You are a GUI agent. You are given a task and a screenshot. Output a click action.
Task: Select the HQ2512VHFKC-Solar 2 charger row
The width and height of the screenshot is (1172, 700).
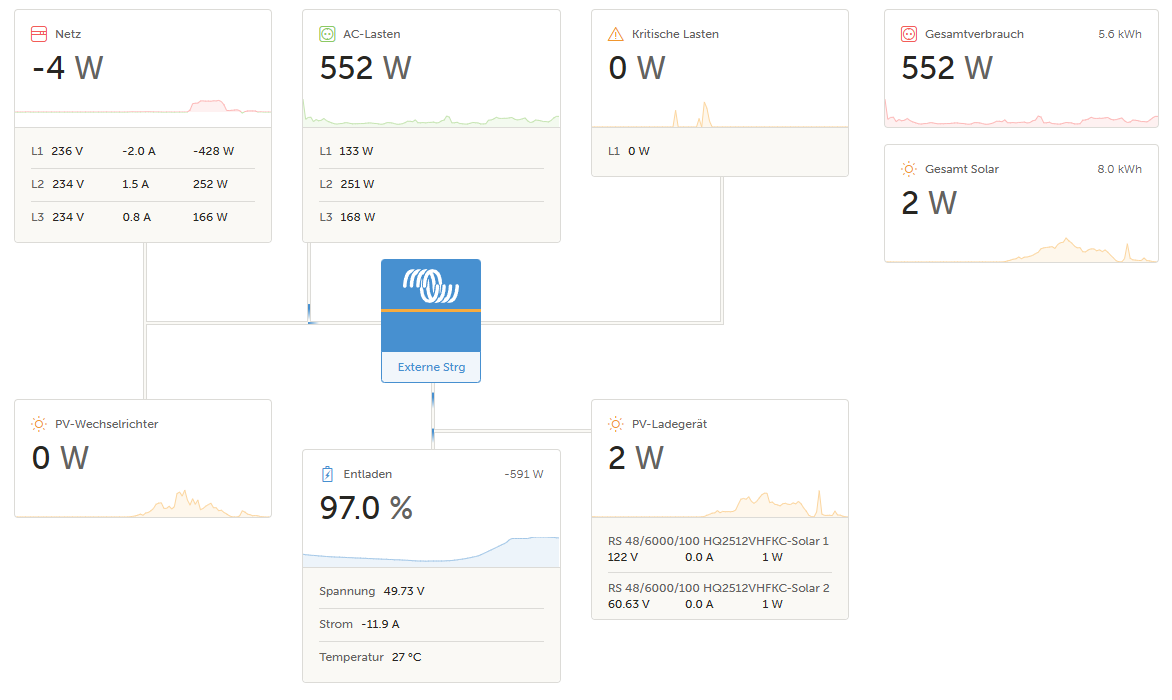pyautogui.click(x=720, y=596)
